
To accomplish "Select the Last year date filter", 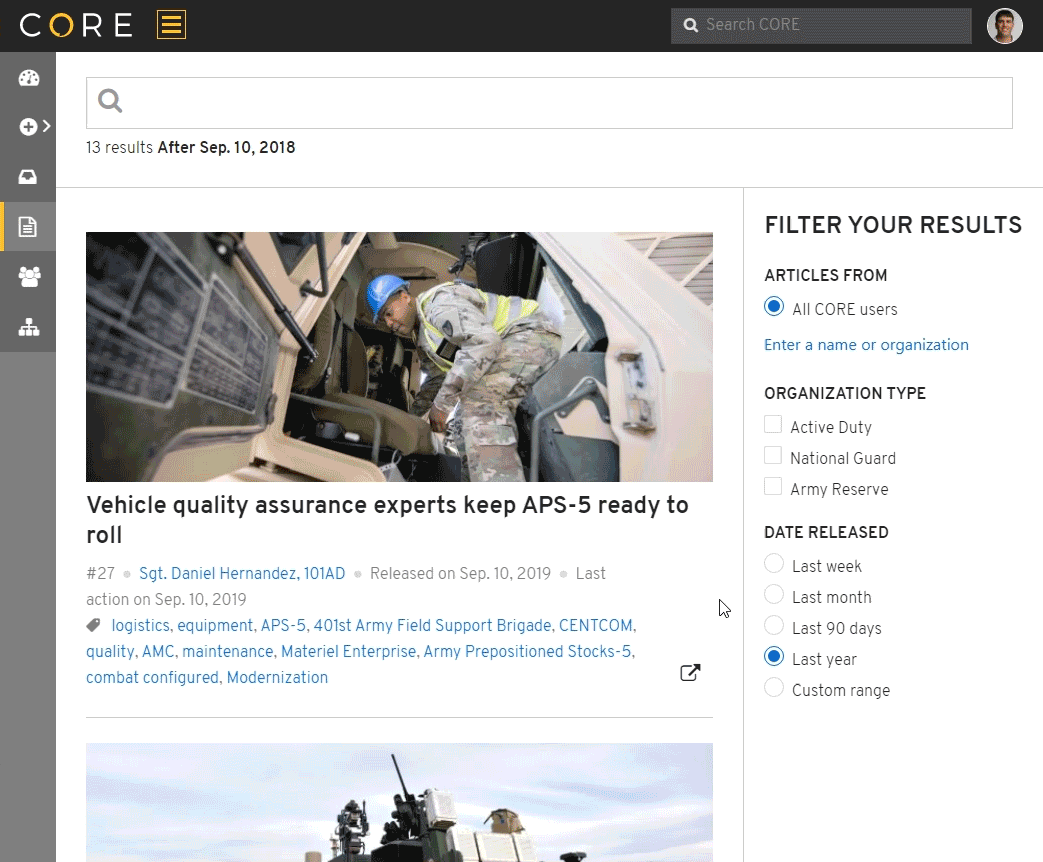I will (x=774, y=656).
